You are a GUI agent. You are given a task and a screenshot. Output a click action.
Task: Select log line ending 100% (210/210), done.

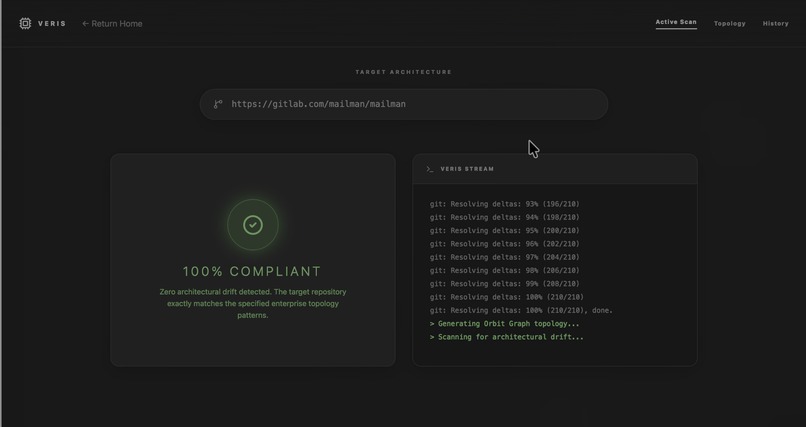coord(521,310)
